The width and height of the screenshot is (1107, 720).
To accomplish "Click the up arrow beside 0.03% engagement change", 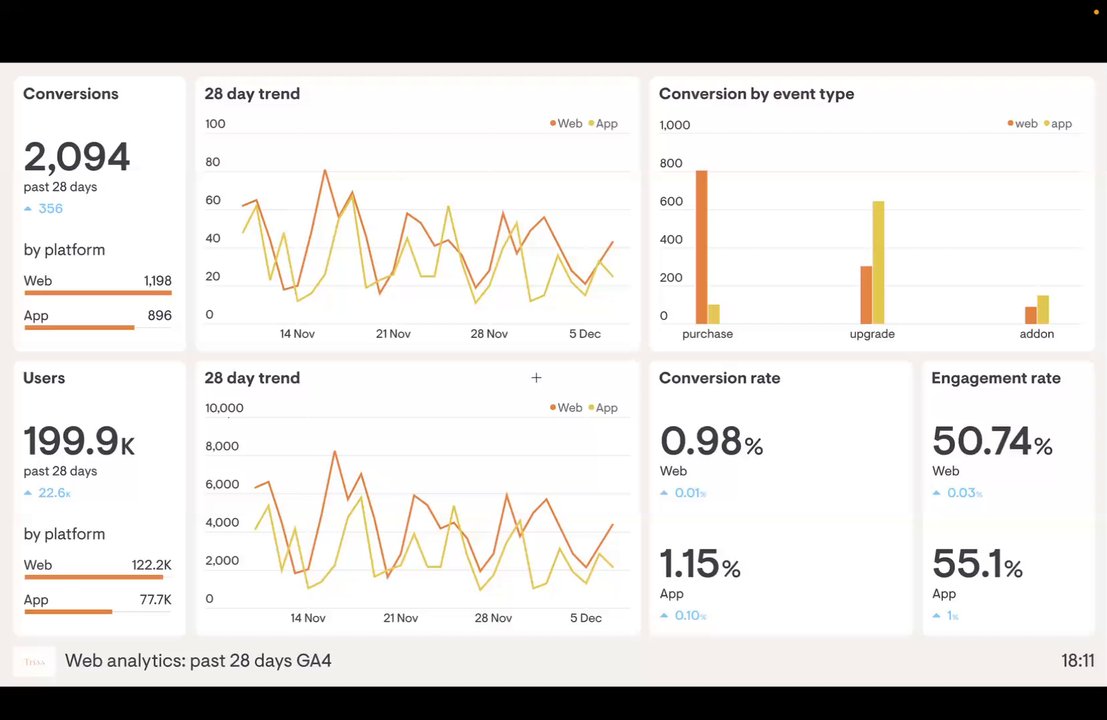I will [937, 493].
